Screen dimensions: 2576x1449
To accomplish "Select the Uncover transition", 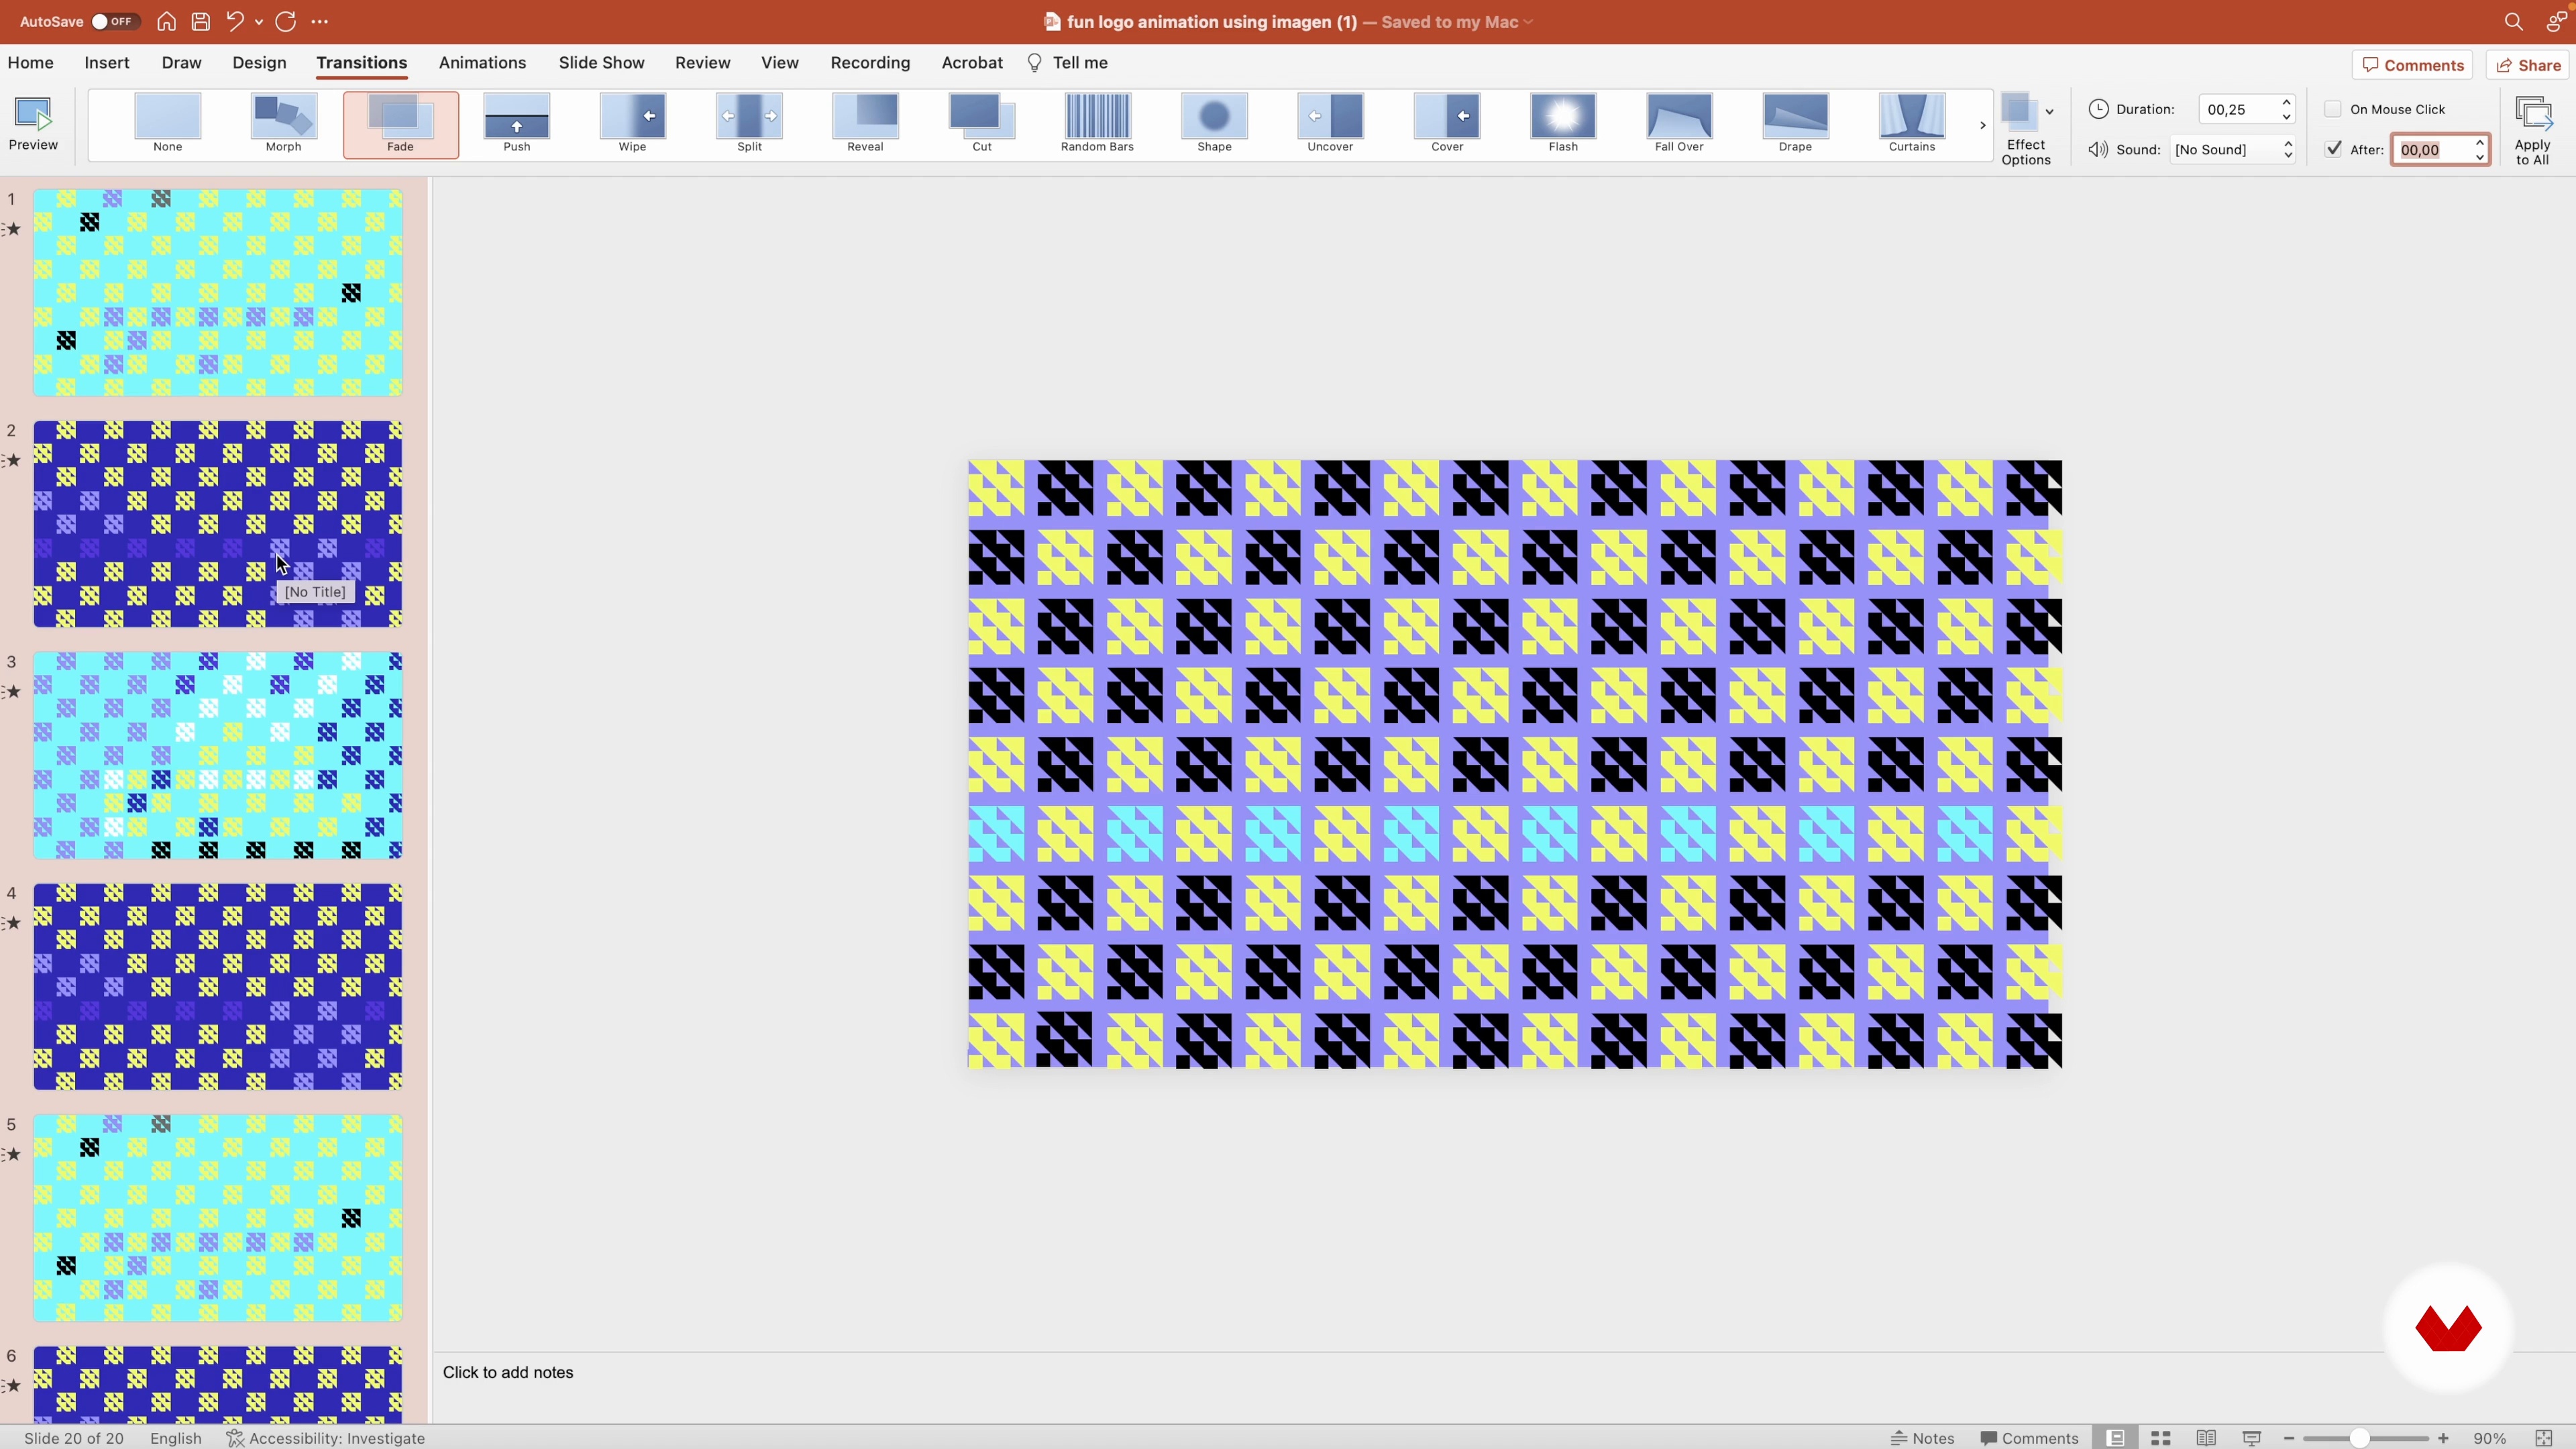I will click(x=1330, y=124).
